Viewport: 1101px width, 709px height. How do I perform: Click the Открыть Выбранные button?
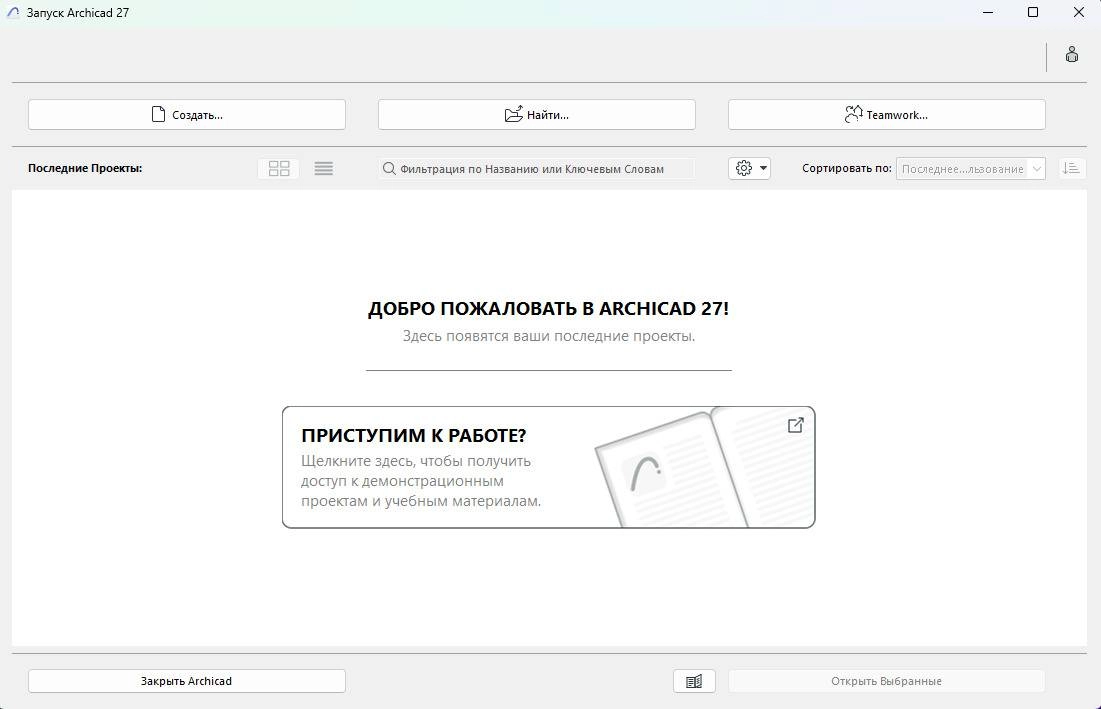tap(887, 681)
